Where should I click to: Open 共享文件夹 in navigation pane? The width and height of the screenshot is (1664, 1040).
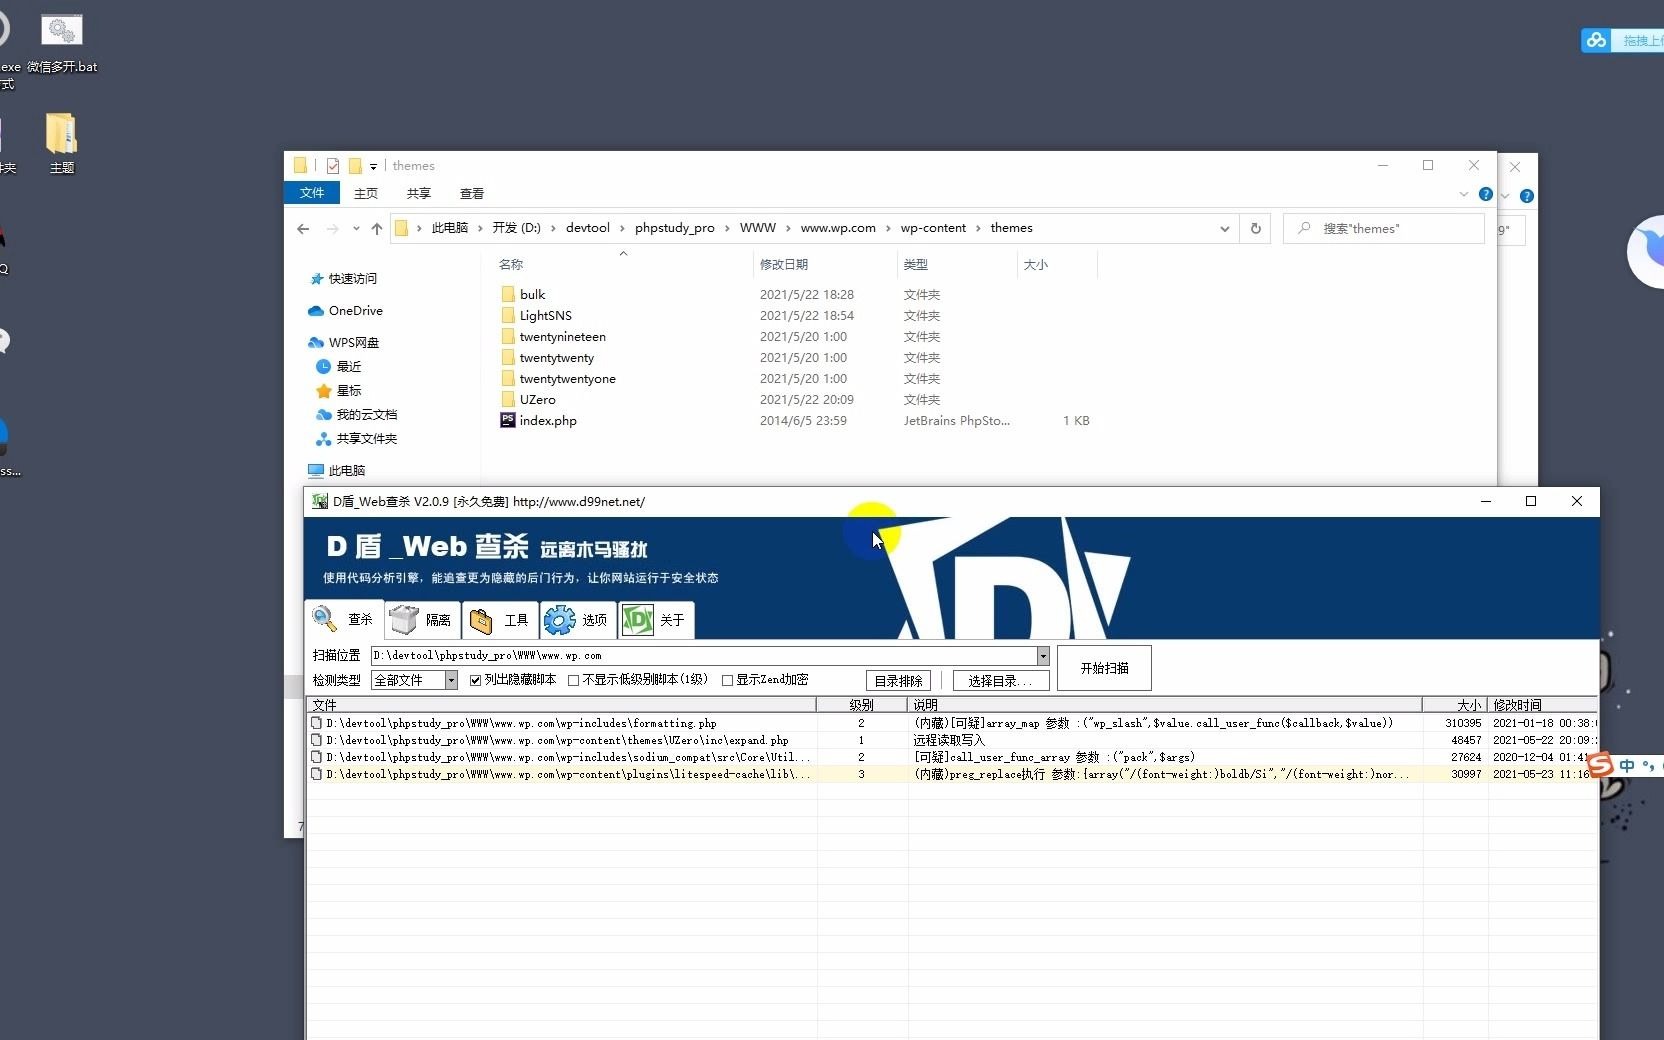(x=357, y=438)
